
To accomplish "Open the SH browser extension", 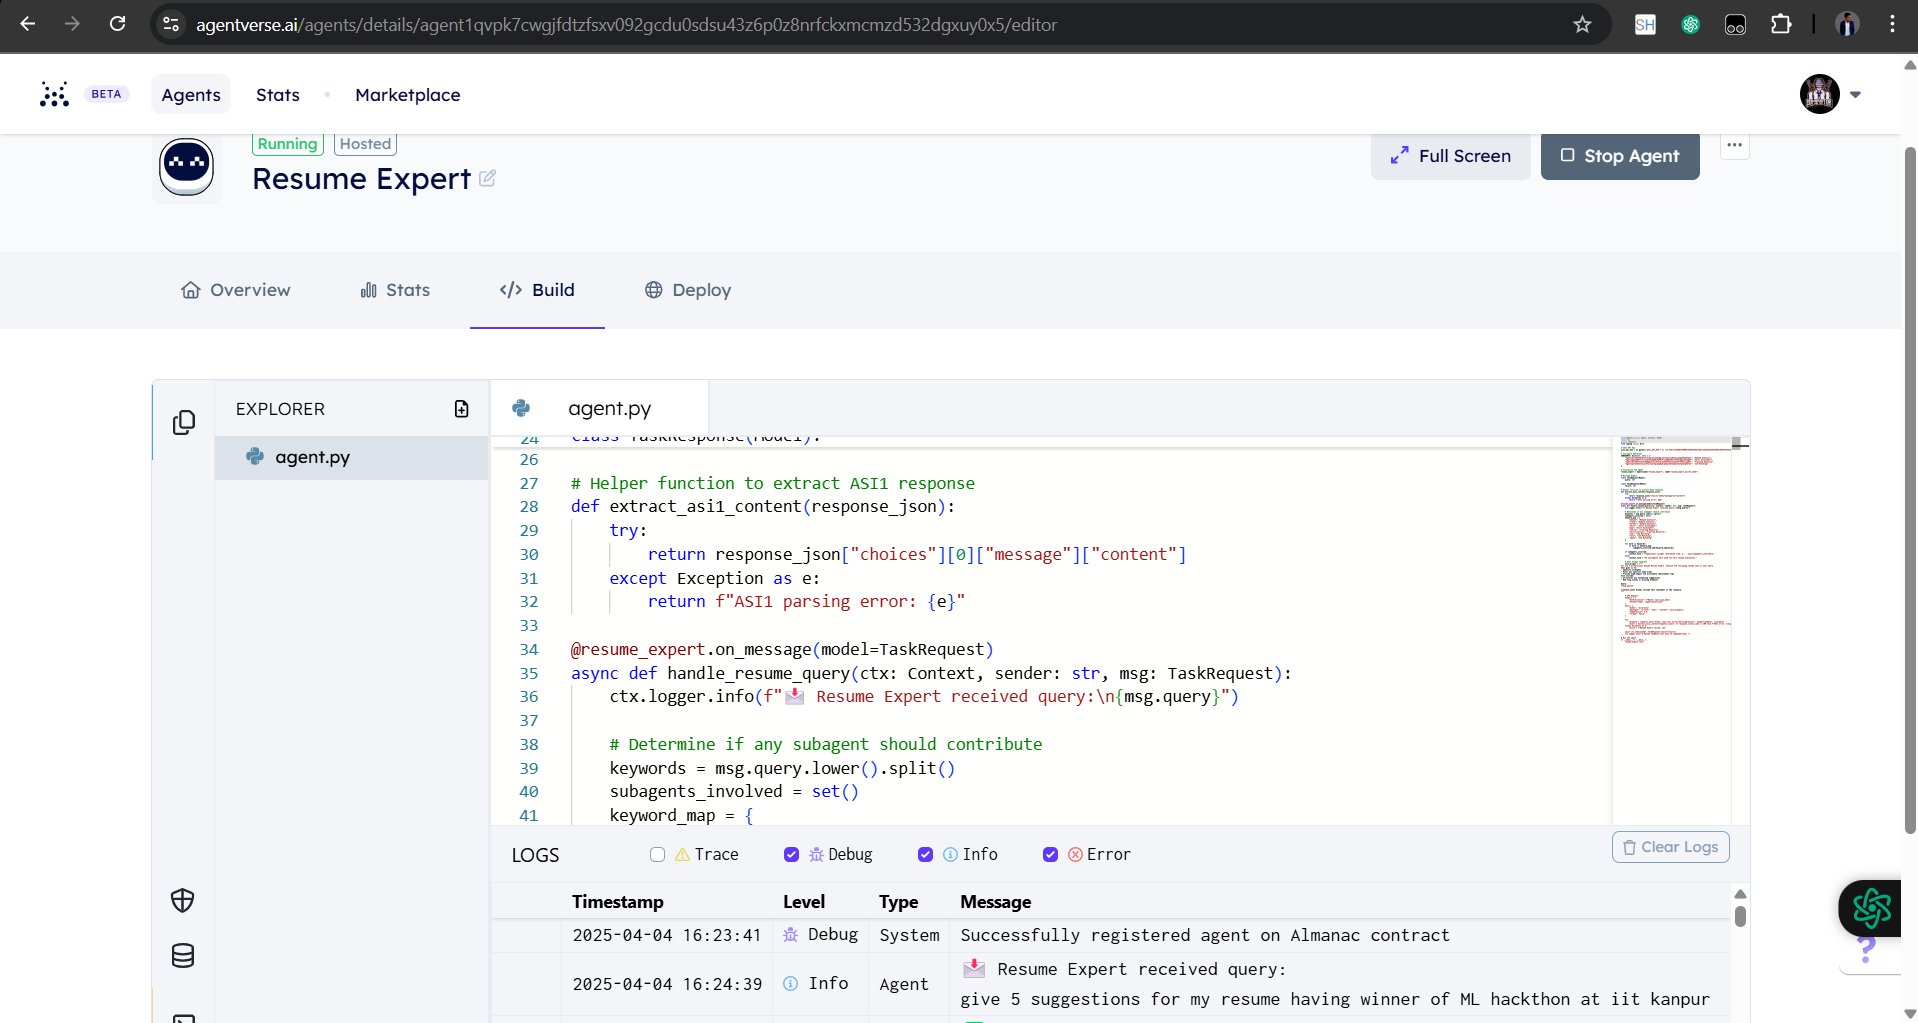I will [x=1645, y=24].
